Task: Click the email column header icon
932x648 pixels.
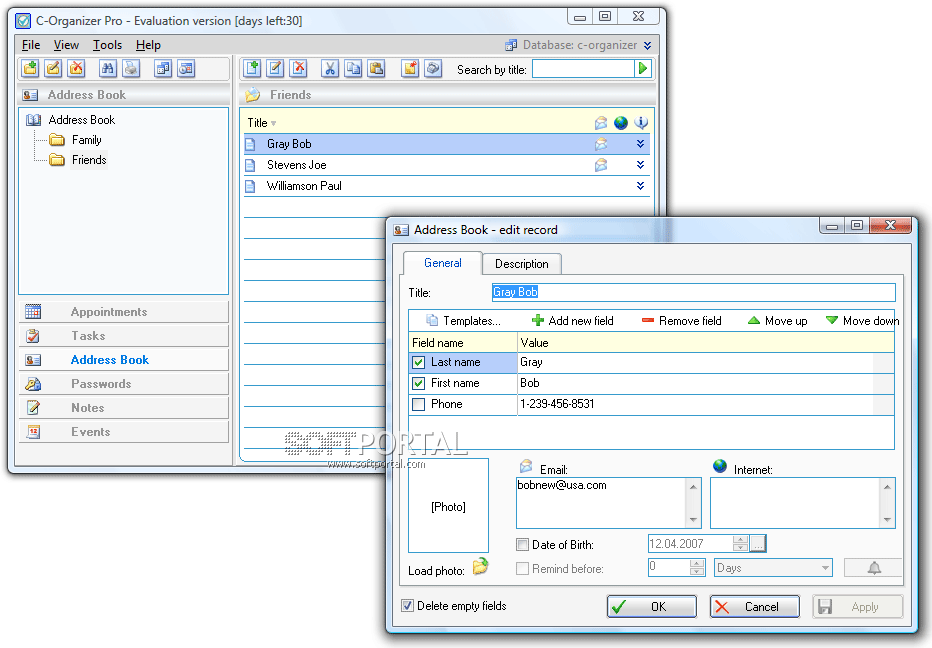Action: [601, 123]
